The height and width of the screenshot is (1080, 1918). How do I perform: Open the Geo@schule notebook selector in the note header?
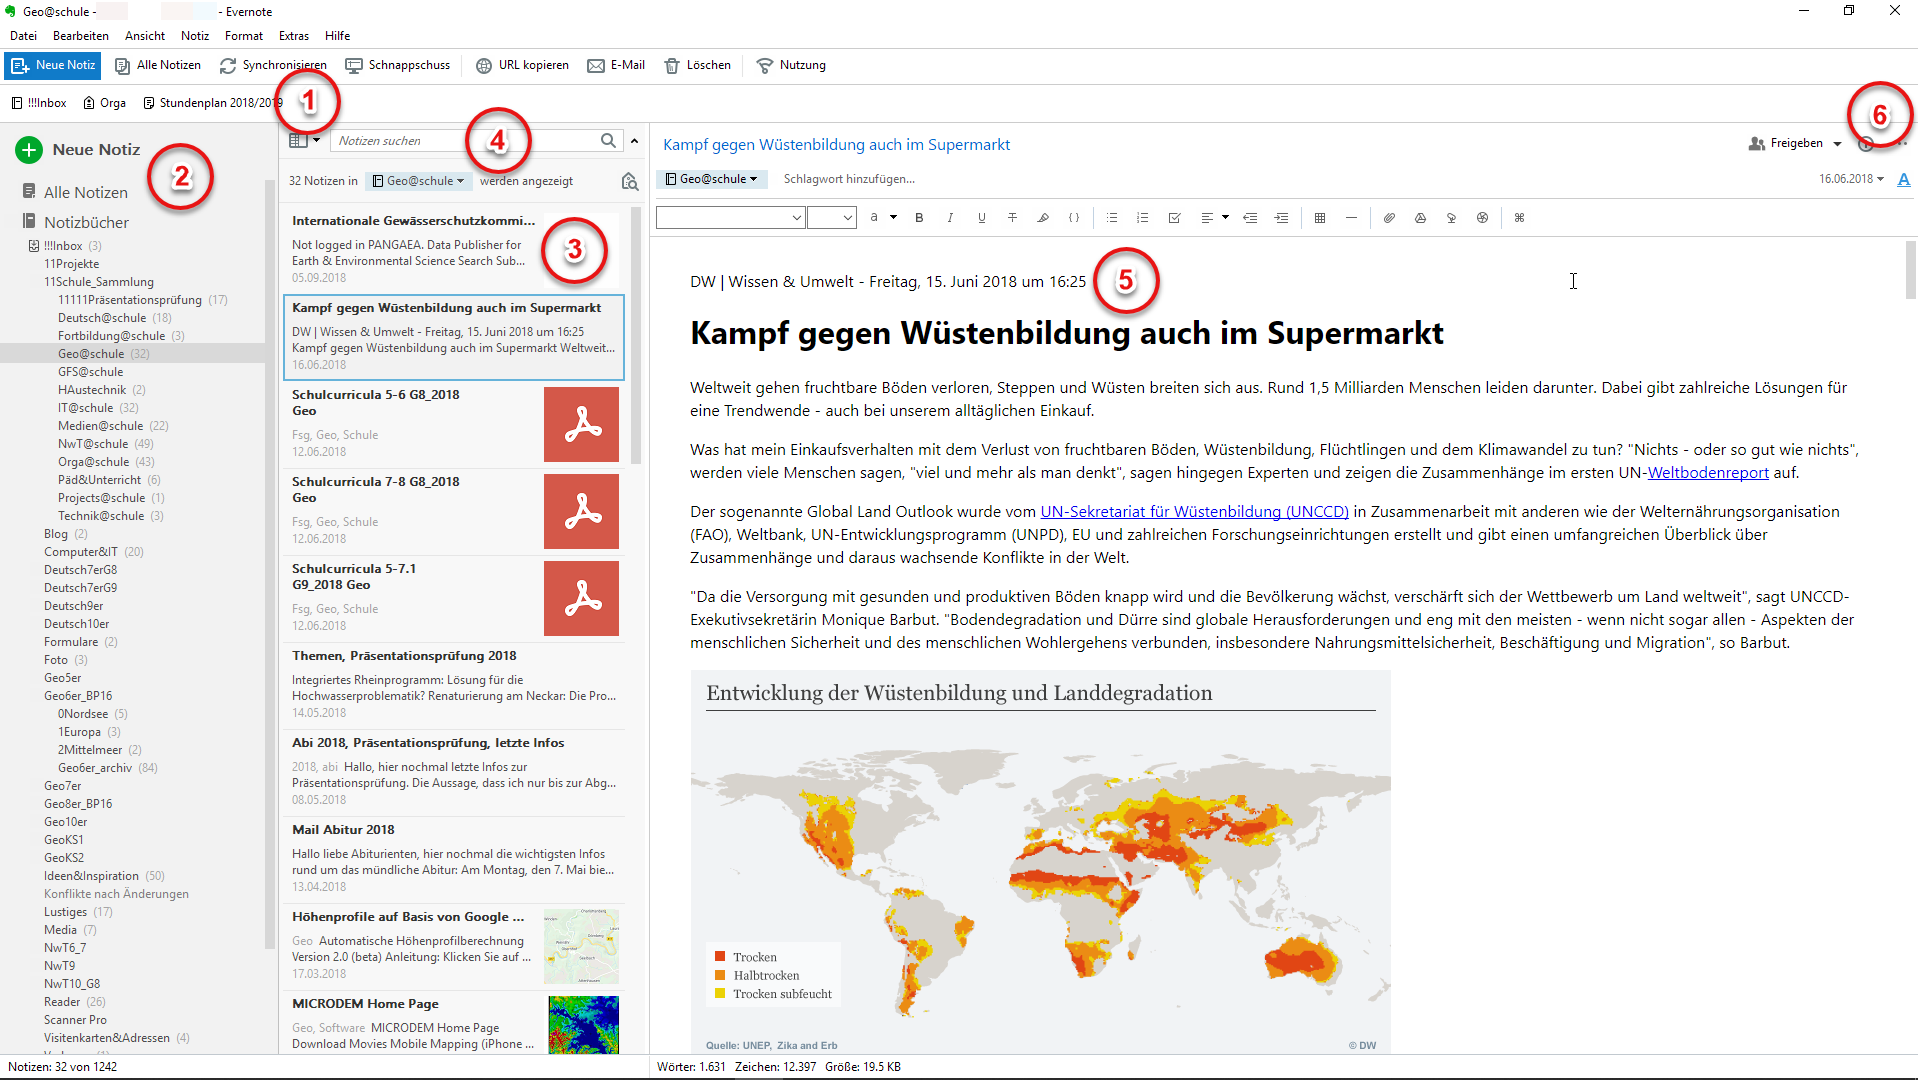tap(711, 179)
